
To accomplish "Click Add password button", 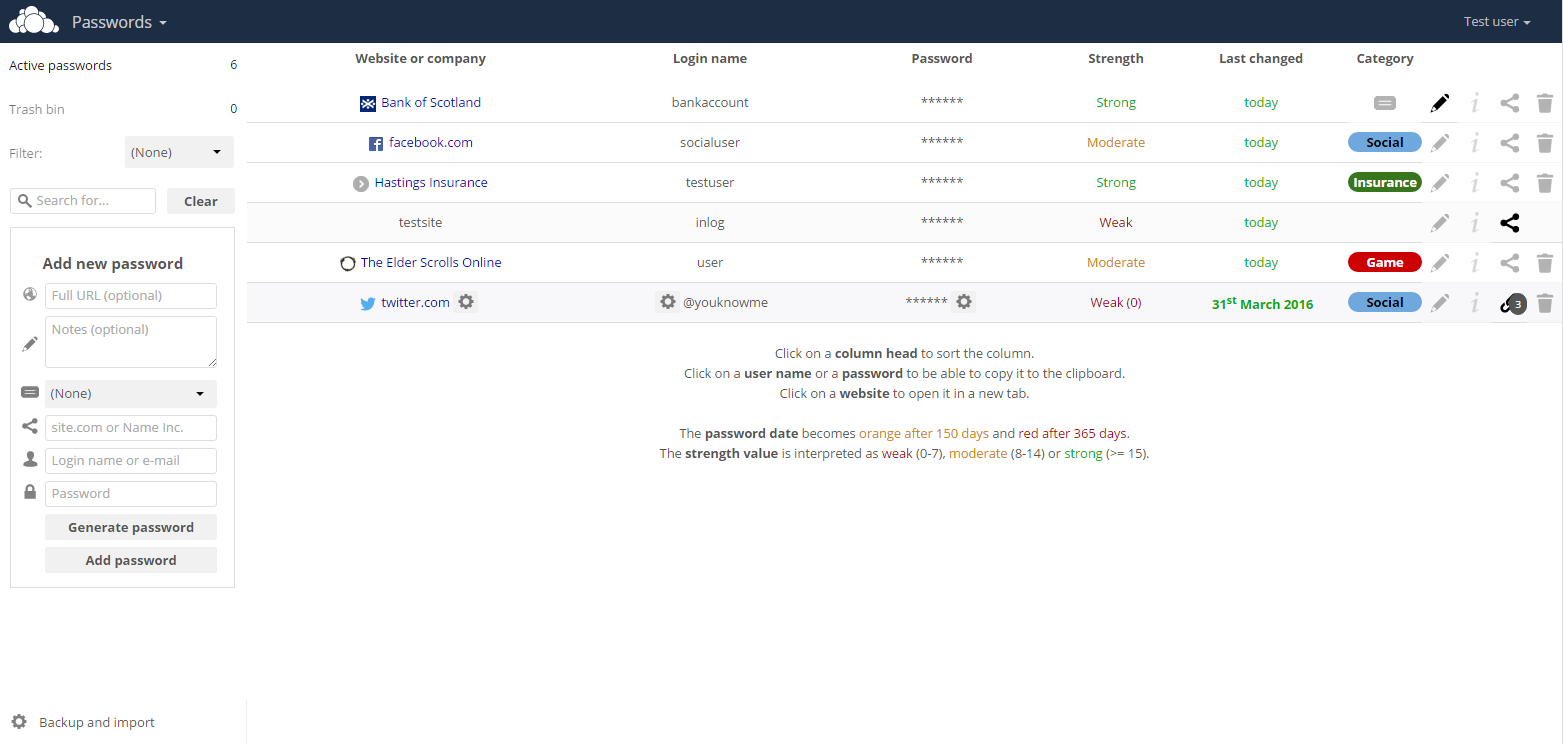I will tap(131, 560).
